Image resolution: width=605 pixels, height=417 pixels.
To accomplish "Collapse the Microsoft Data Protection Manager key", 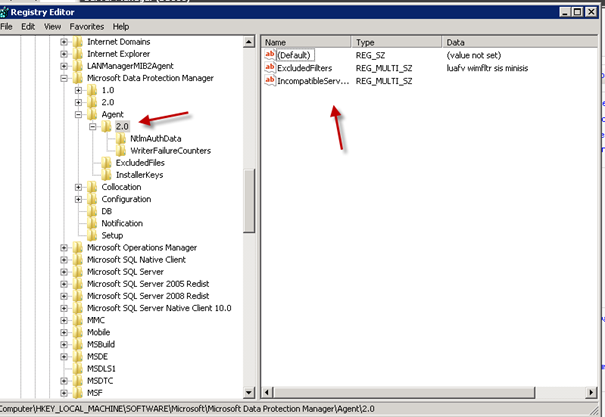I will pyautogui.click(x=64, y=78).
